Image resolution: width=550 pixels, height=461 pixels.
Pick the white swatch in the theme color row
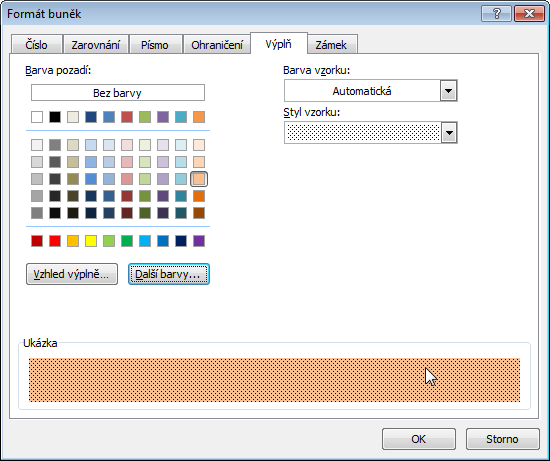pos(37,117)
